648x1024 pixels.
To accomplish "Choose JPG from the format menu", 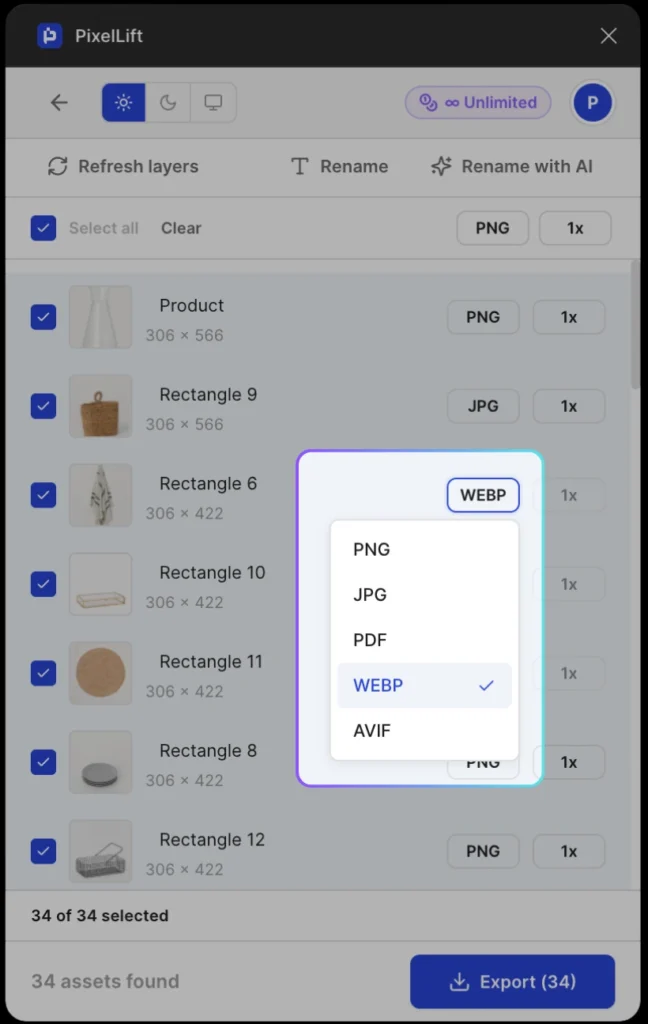I will click(425, 594).
